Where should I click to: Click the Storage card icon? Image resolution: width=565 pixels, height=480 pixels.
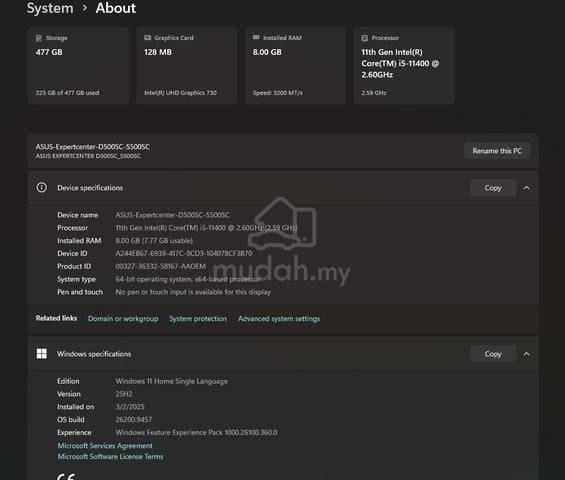[x=39, y=38]
